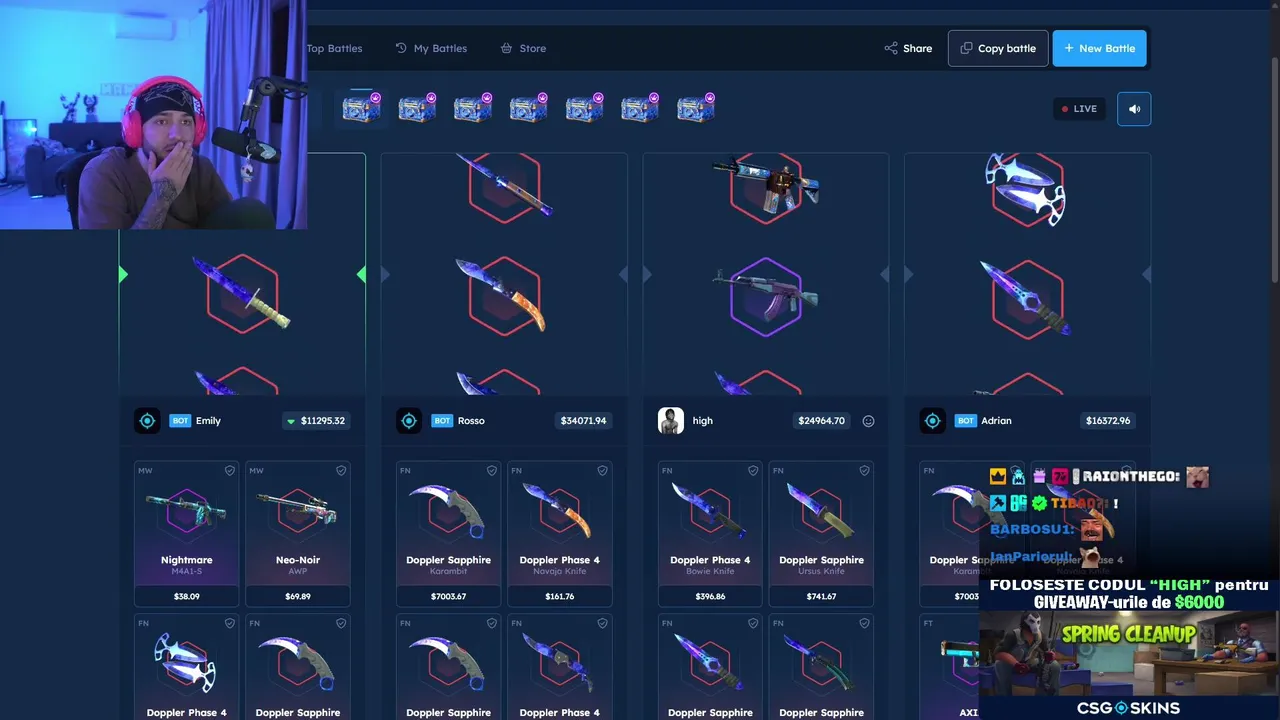Open player high's profile avatar
Screen dimensions: 1280x720
point(671,421)
